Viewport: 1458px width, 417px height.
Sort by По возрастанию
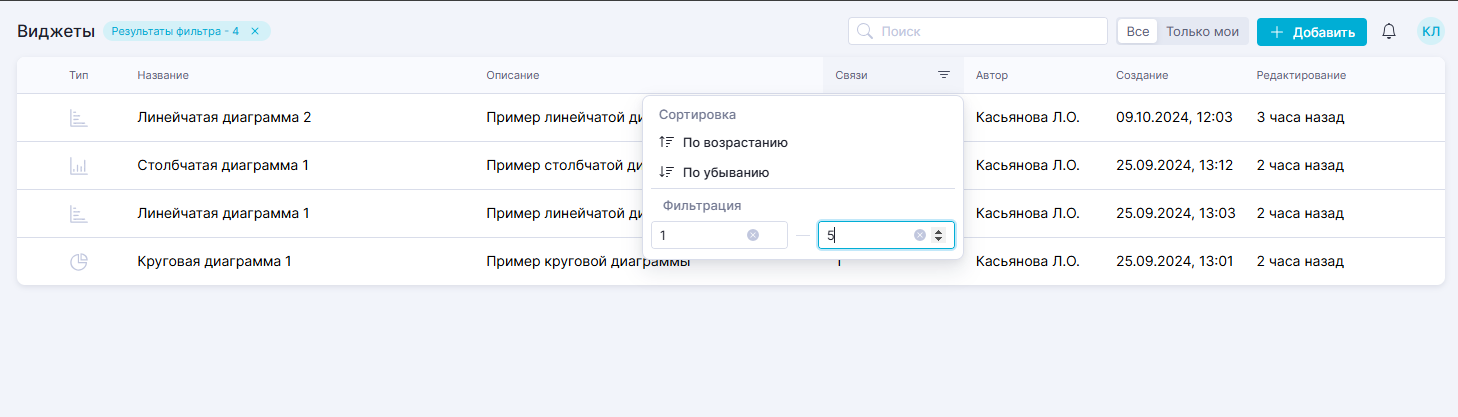734,142
